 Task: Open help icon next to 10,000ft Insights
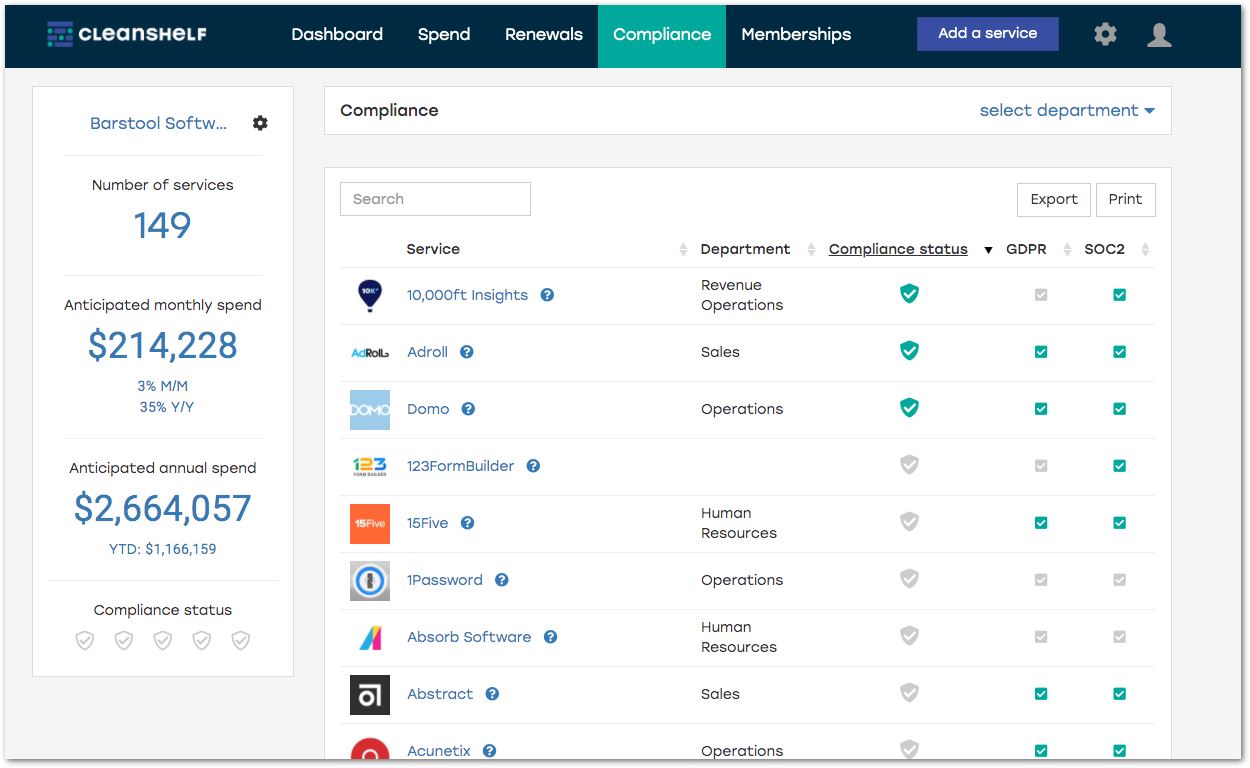pyautogui.click(x=547, y=295)
